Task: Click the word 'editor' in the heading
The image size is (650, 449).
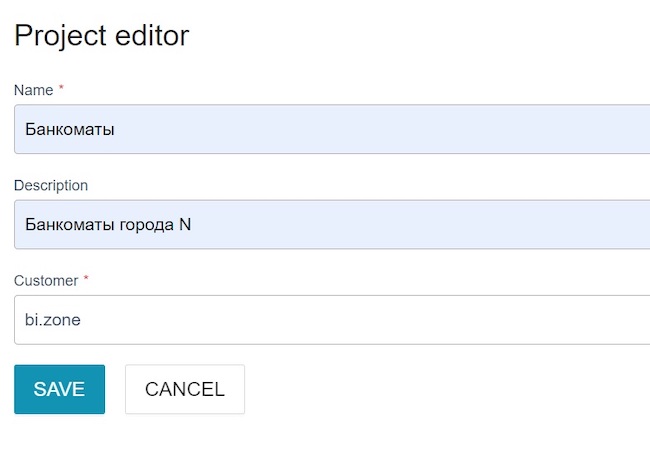Action: pos(150,36)
